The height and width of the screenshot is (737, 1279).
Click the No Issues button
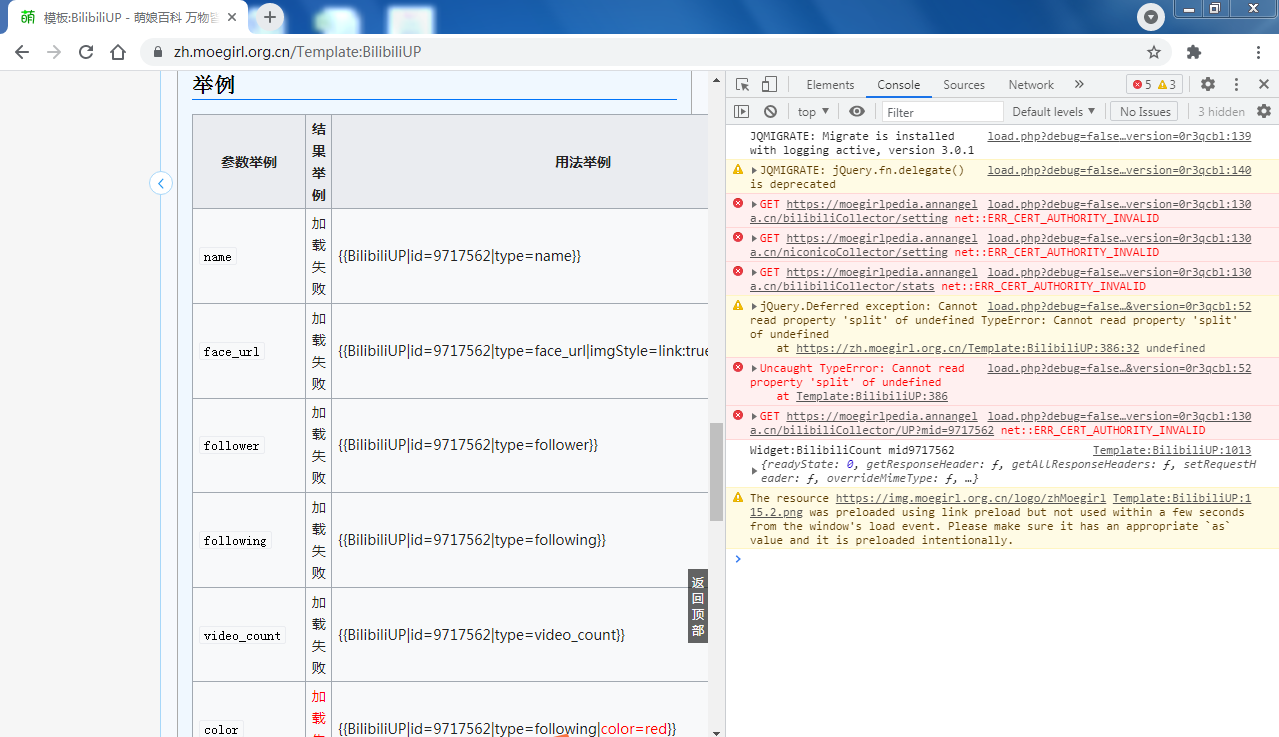point(1145,112)
